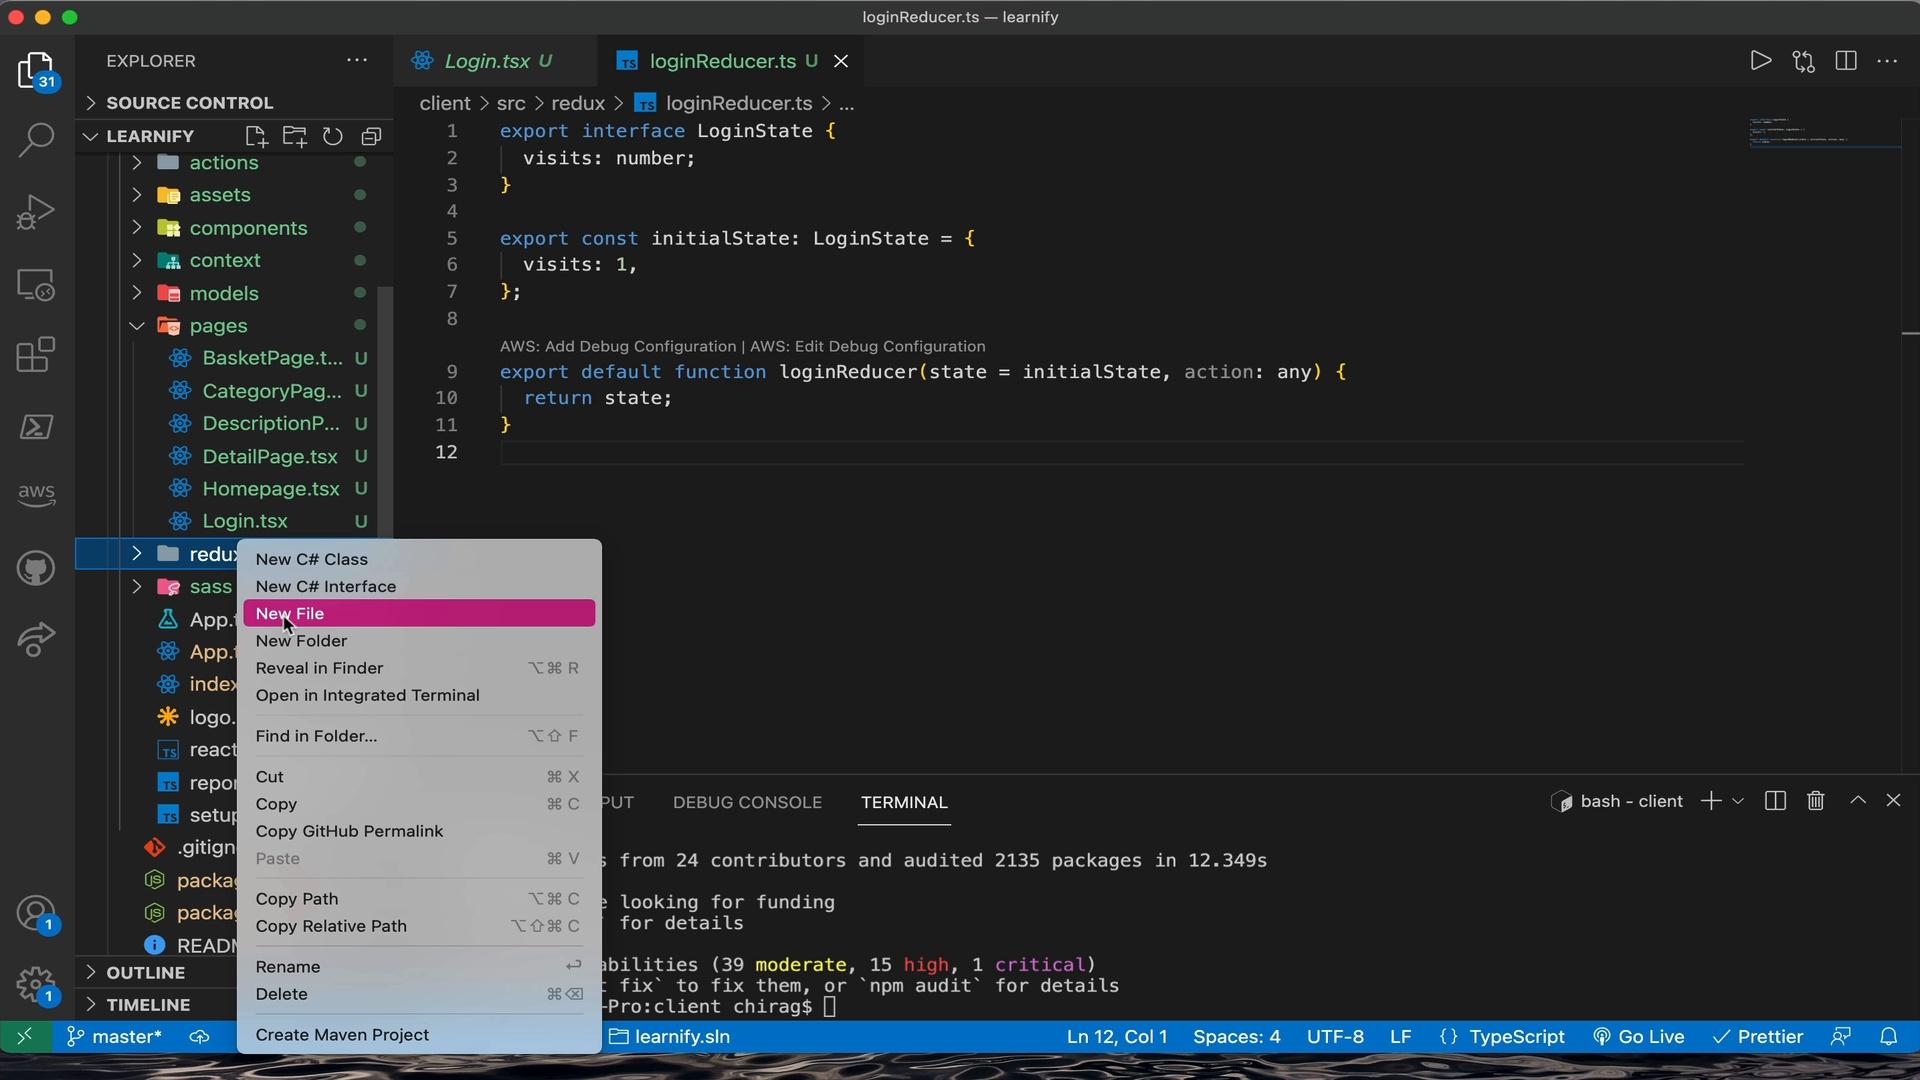Select the Extensions icon in activity bar
This screenshot has height=1080, width=1920.
pyautogui.click(x=34, y=355)
